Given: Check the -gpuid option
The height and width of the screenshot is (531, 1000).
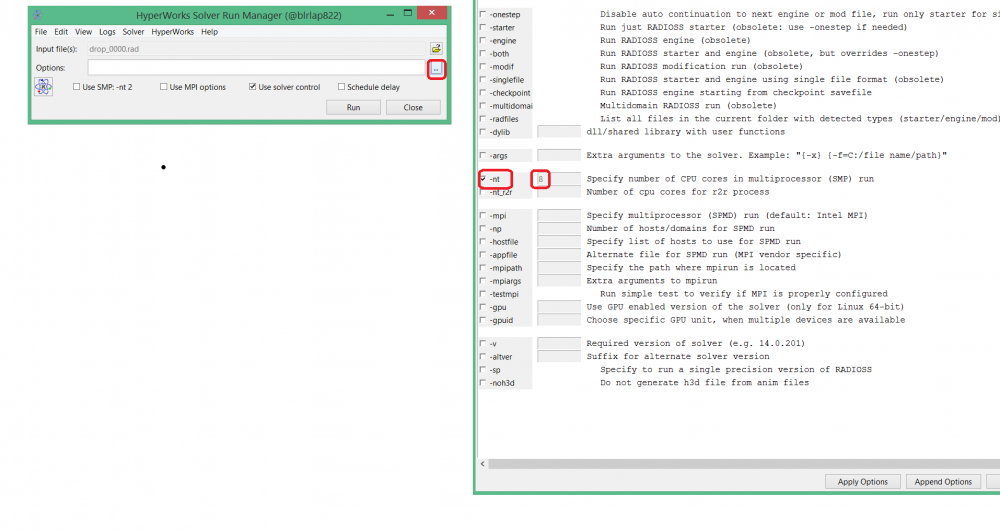Looking at the screenshot, I should pyautogui.click(x=483, y=320).
